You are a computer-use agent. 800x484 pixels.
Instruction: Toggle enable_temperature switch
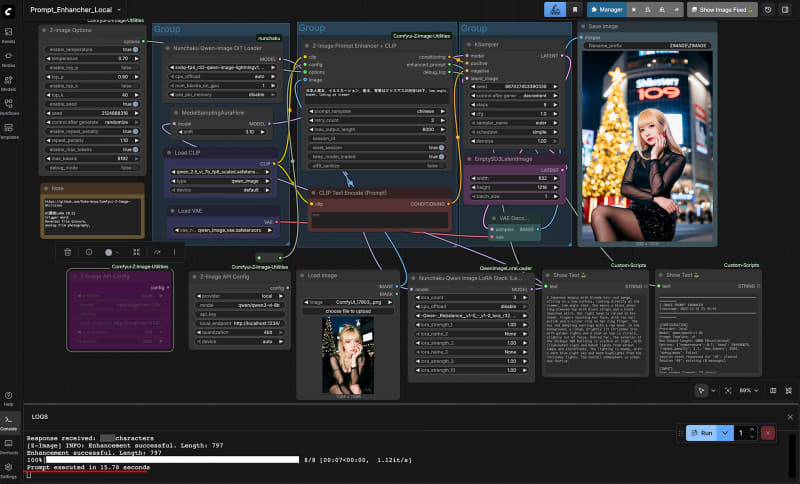(x=136, y=49)
